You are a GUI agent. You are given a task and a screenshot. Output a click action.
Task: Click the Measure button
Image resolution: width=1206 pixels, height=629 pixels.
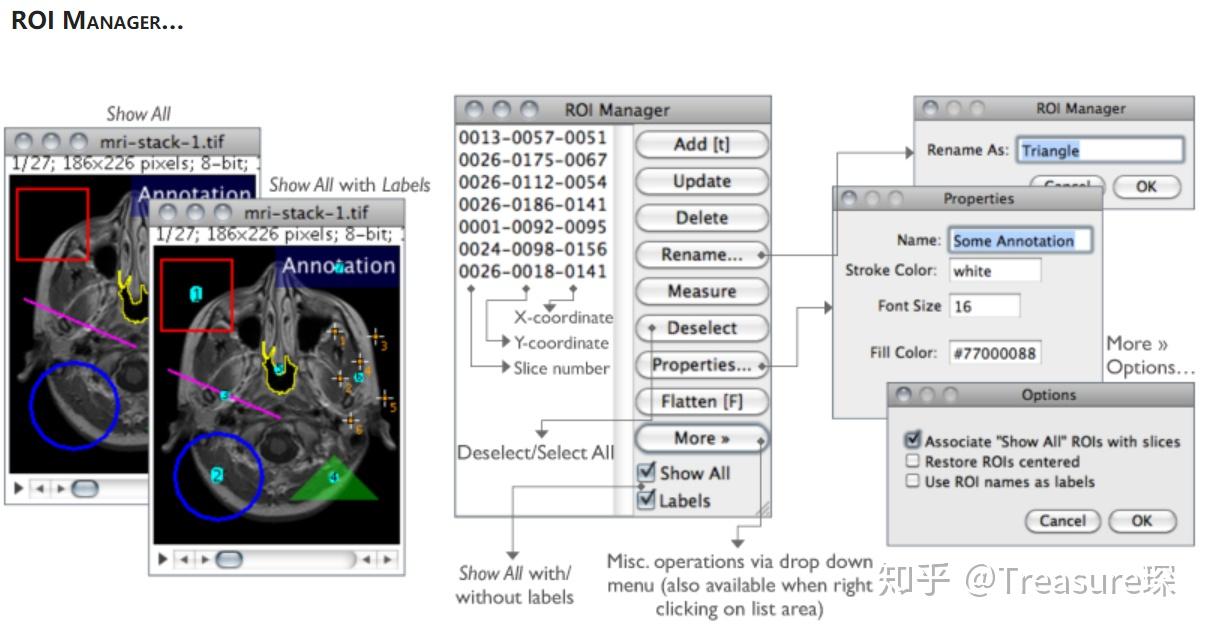click(702, 291)
